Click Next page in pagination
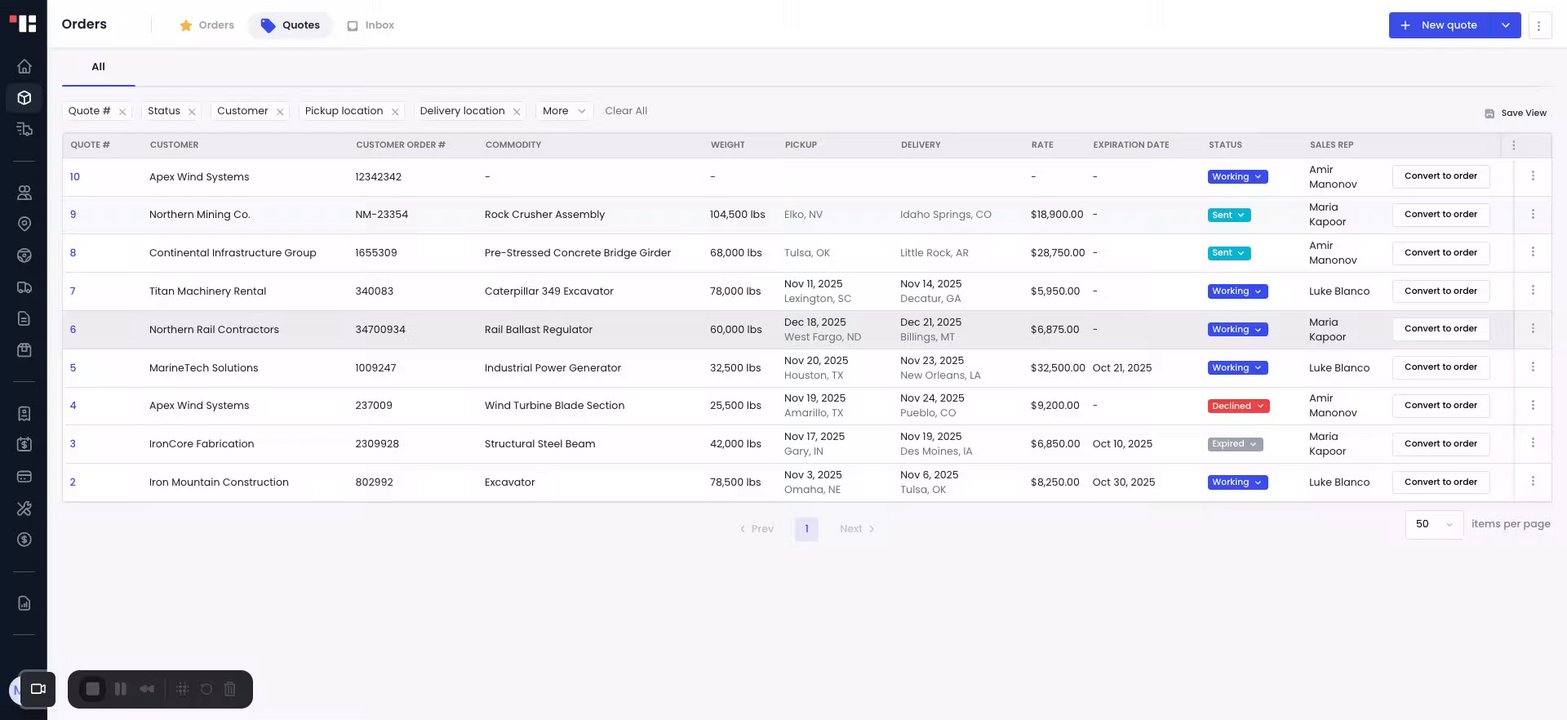 857,529
